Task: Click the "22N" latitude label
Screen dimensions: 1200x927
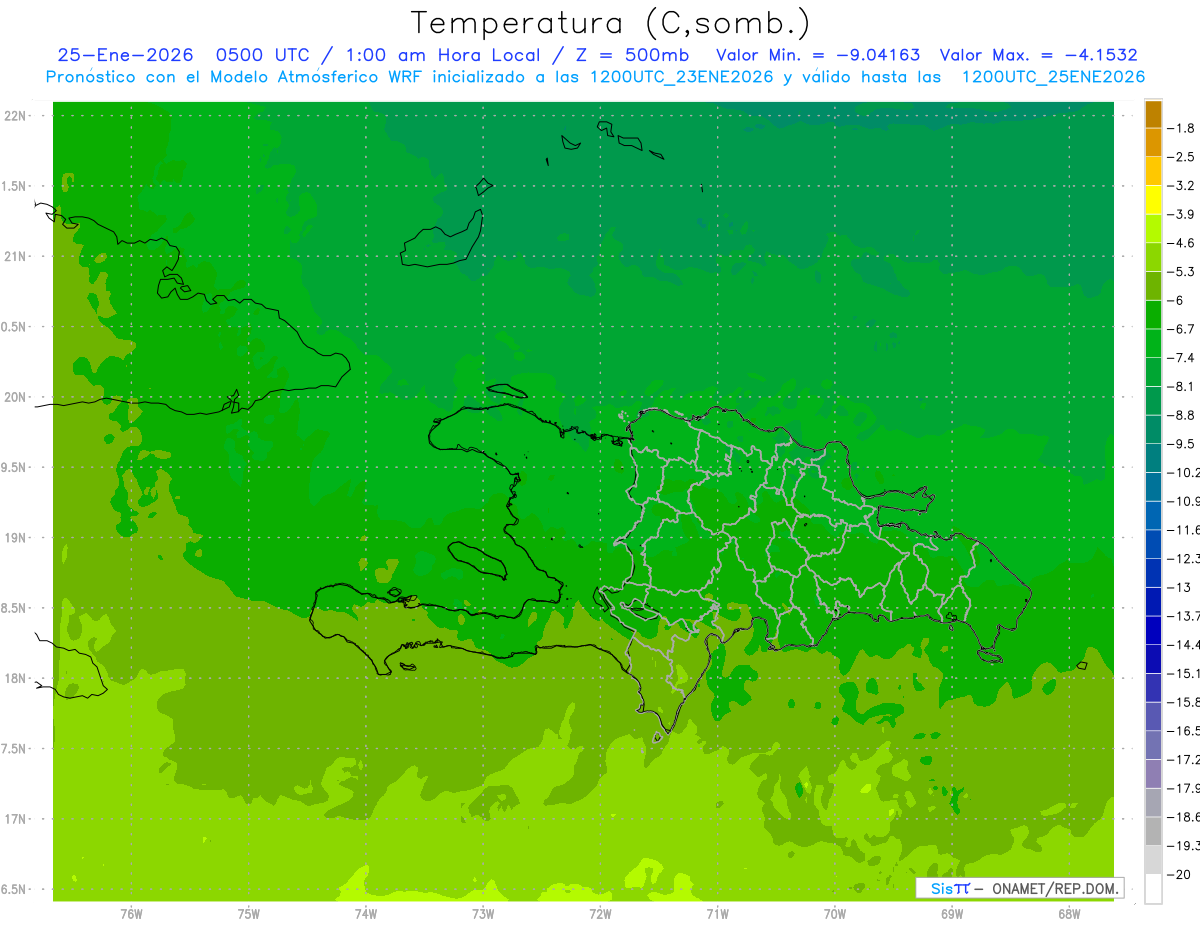Action: [x=16, y=116]
